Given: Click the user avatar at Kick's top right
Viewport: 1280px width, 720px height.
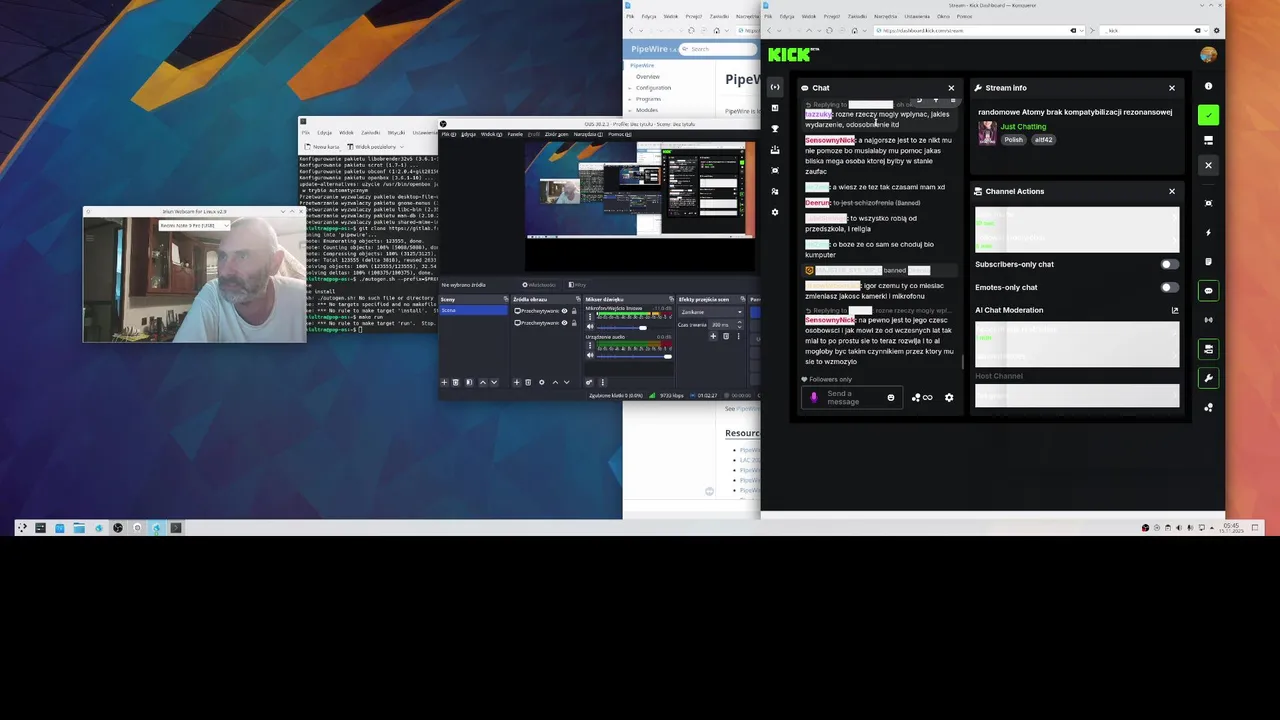Looking at the screenshot, I should (x=1208, y=55).
